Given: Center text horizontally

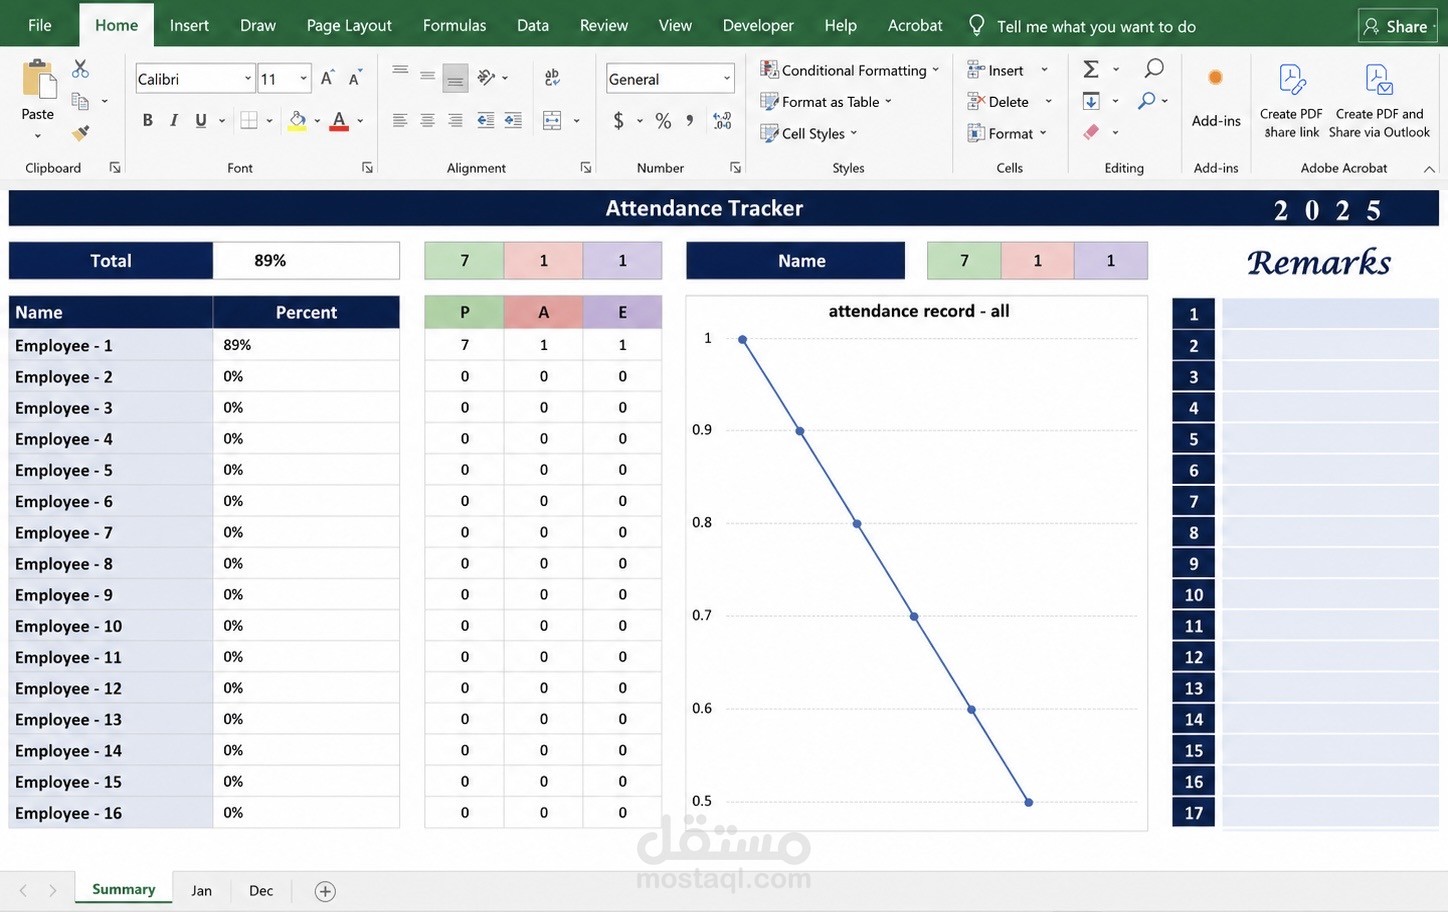Looking at the screenshot, I should [427, 121].
